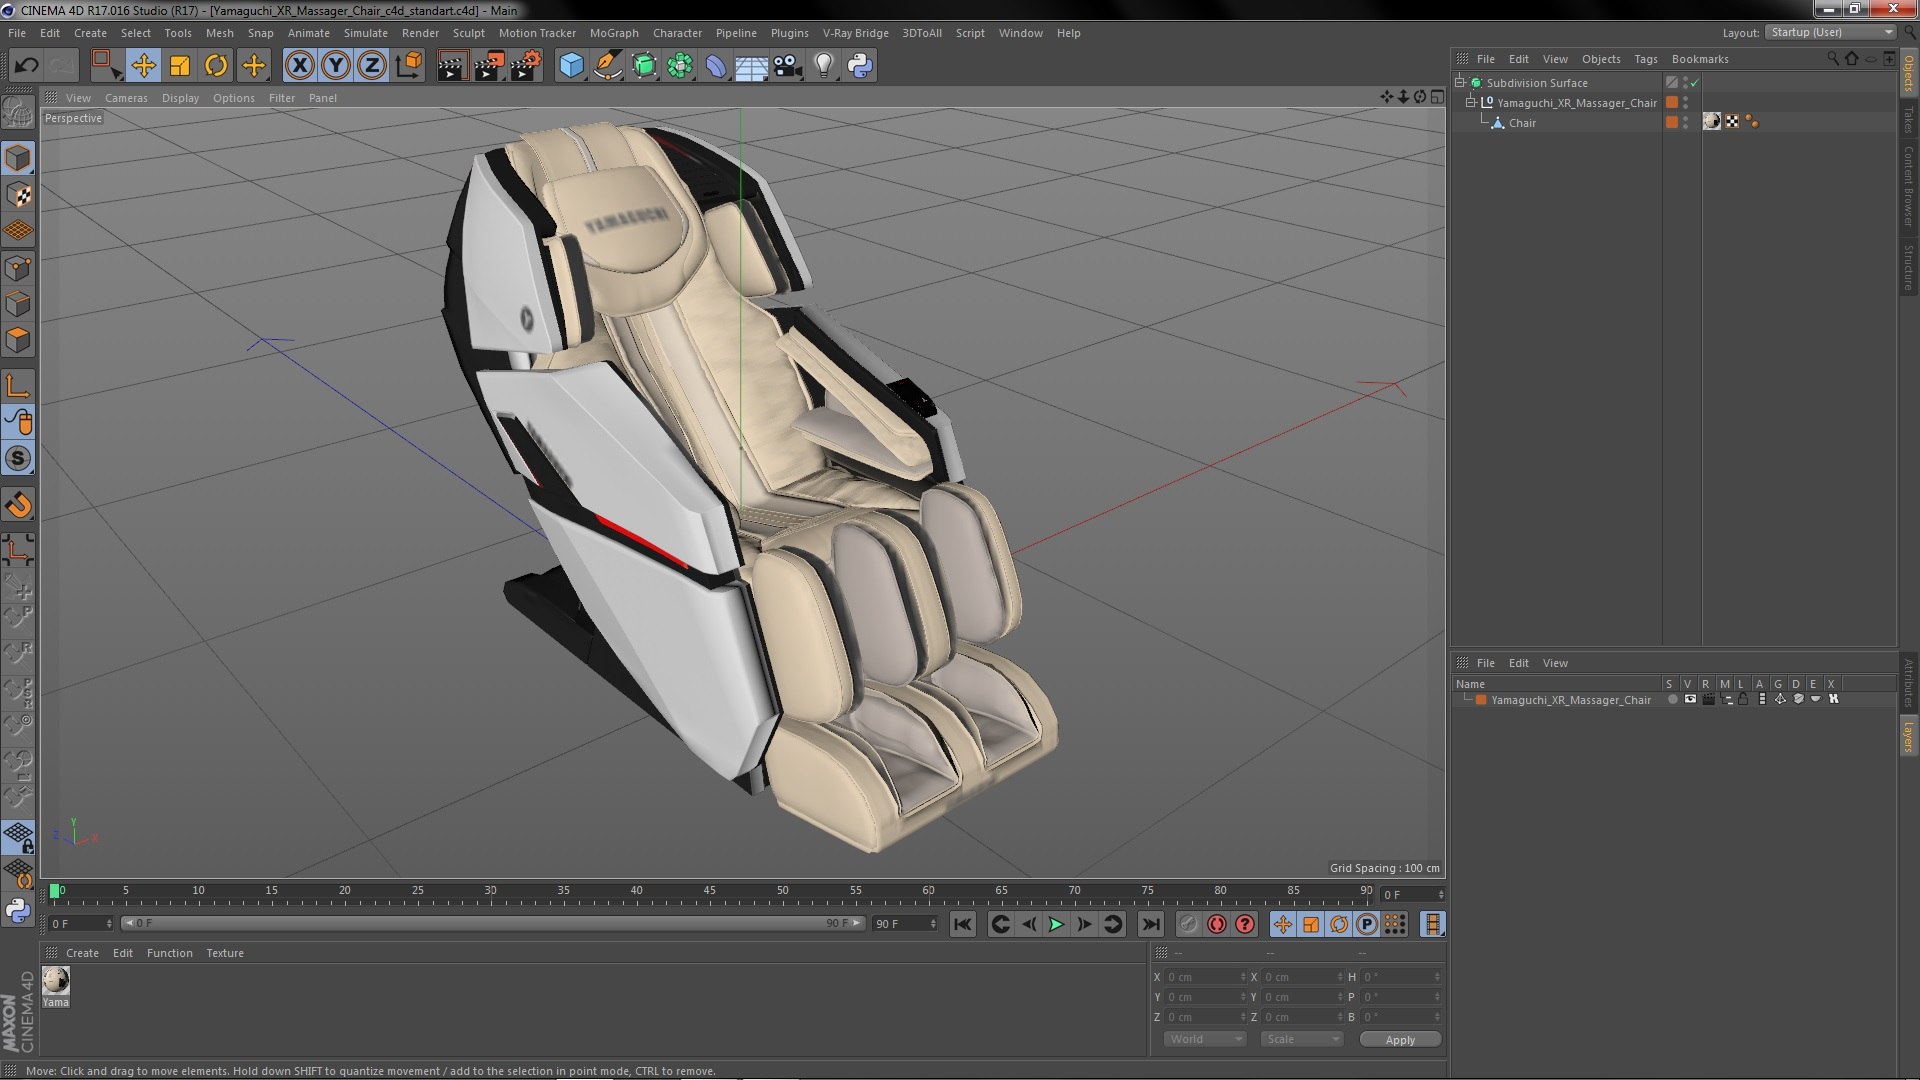Switch to the Layers side tab
The image size is (1920, 1080).
(1908, 737)
